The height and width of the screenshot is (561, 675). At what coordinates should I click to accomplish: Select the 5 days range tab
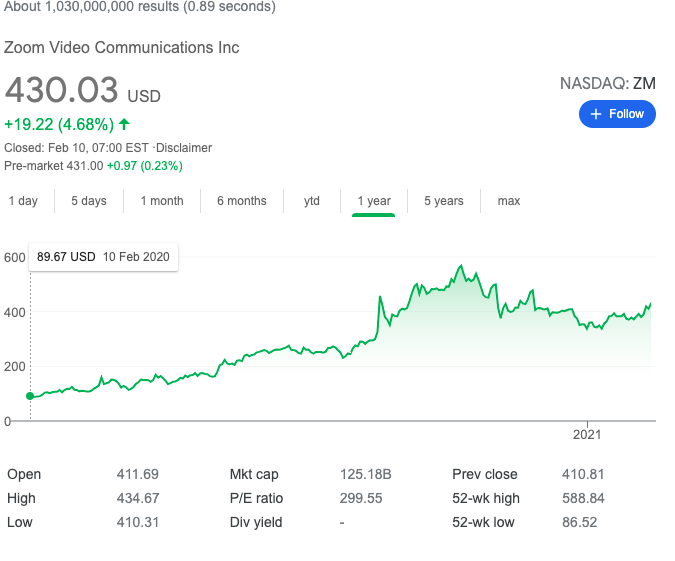89,201
